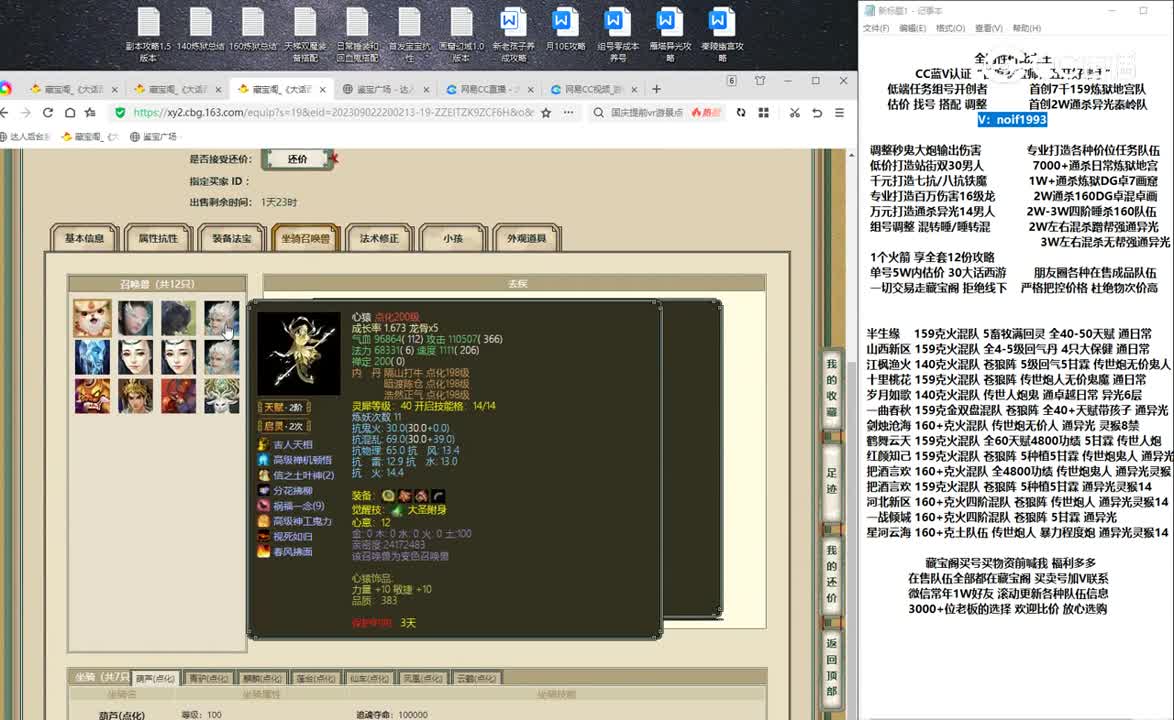Switch to the 鉴宝广场 browser tab

pos(386,89)
